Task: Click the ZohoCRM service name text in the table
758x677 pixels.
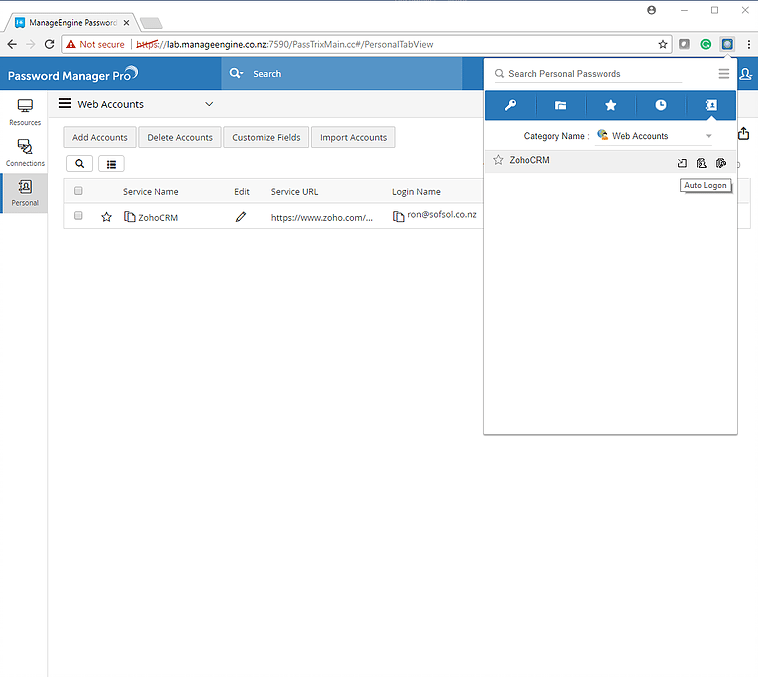Action: coord(158,218)
